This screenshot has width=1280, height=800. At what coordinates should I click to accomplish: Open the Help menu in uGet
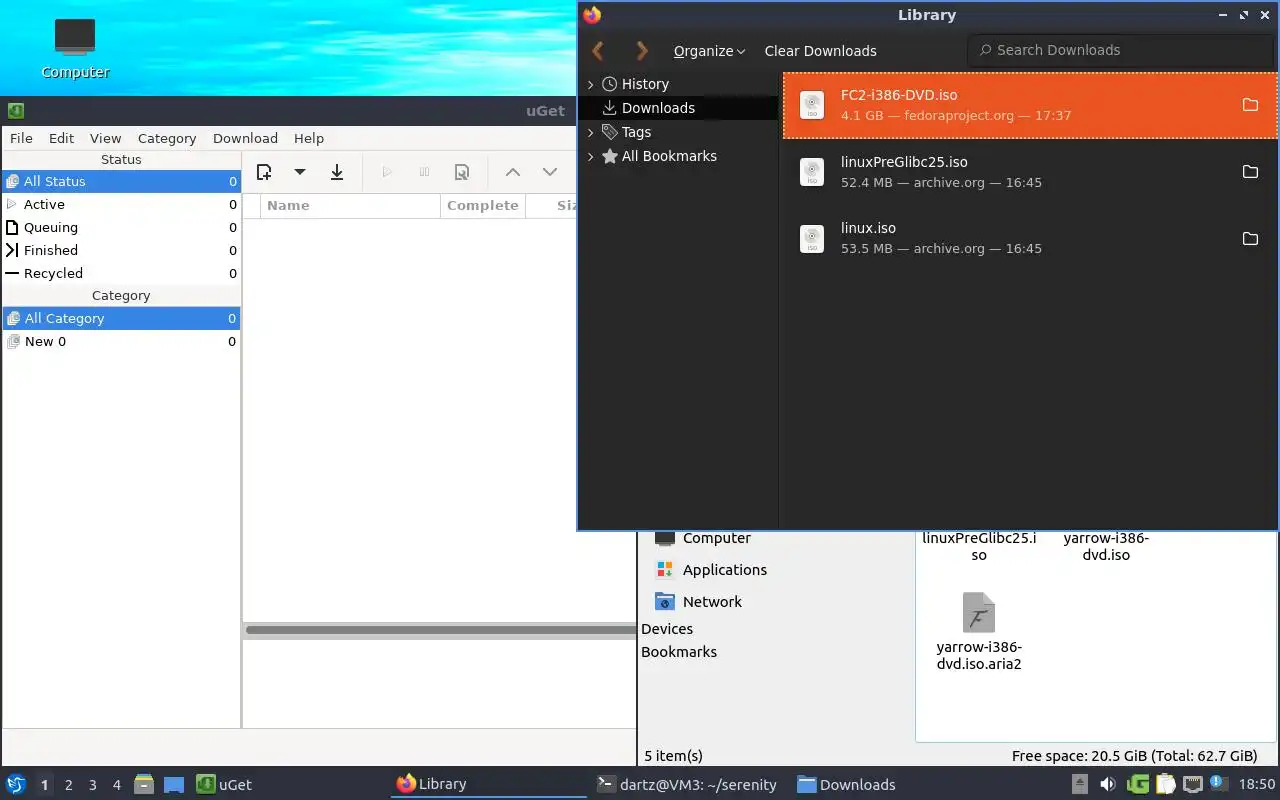309,138
